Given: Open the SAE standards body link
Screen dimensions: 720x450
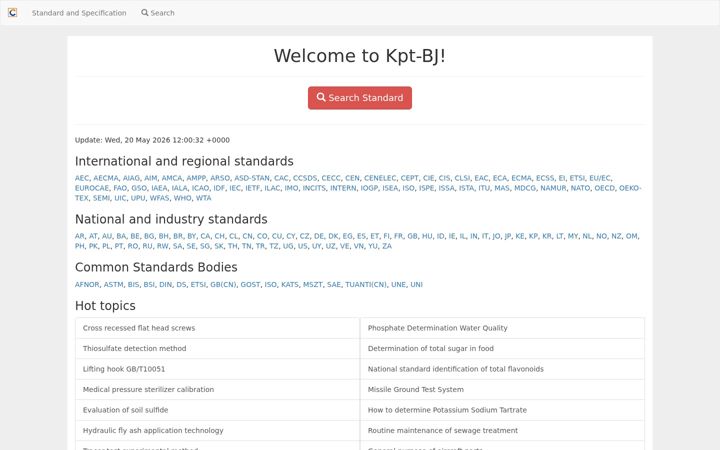Looking at the screenshot, I should pos(334,285).
